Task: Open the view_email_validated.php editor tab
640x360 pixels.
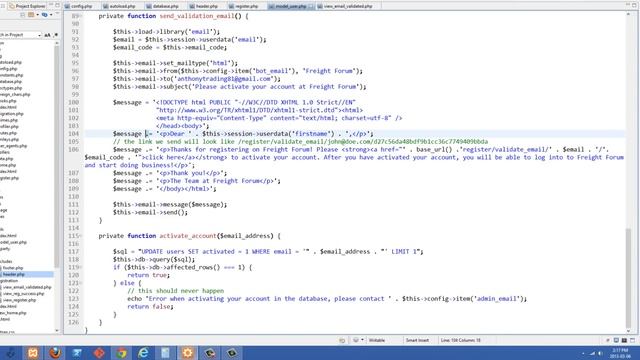Action: 345,6
